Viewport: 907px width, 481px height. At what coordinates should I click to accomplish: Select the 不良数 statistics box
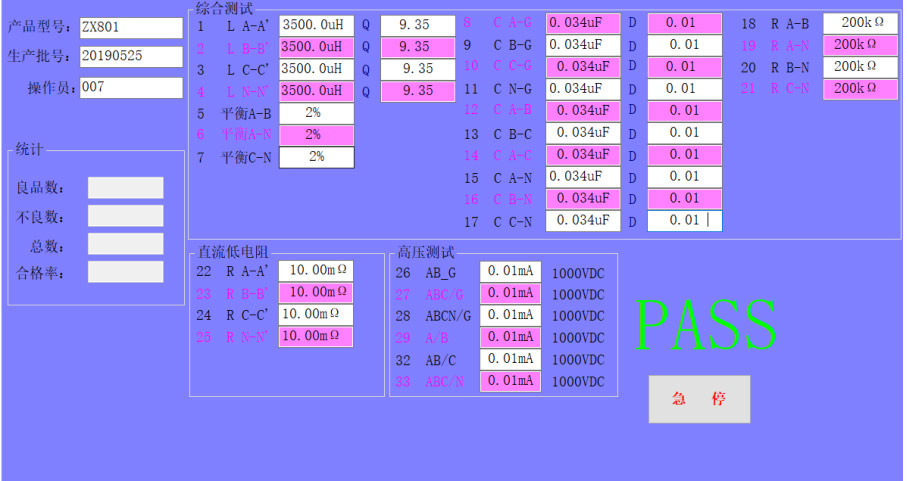point(125,216)
